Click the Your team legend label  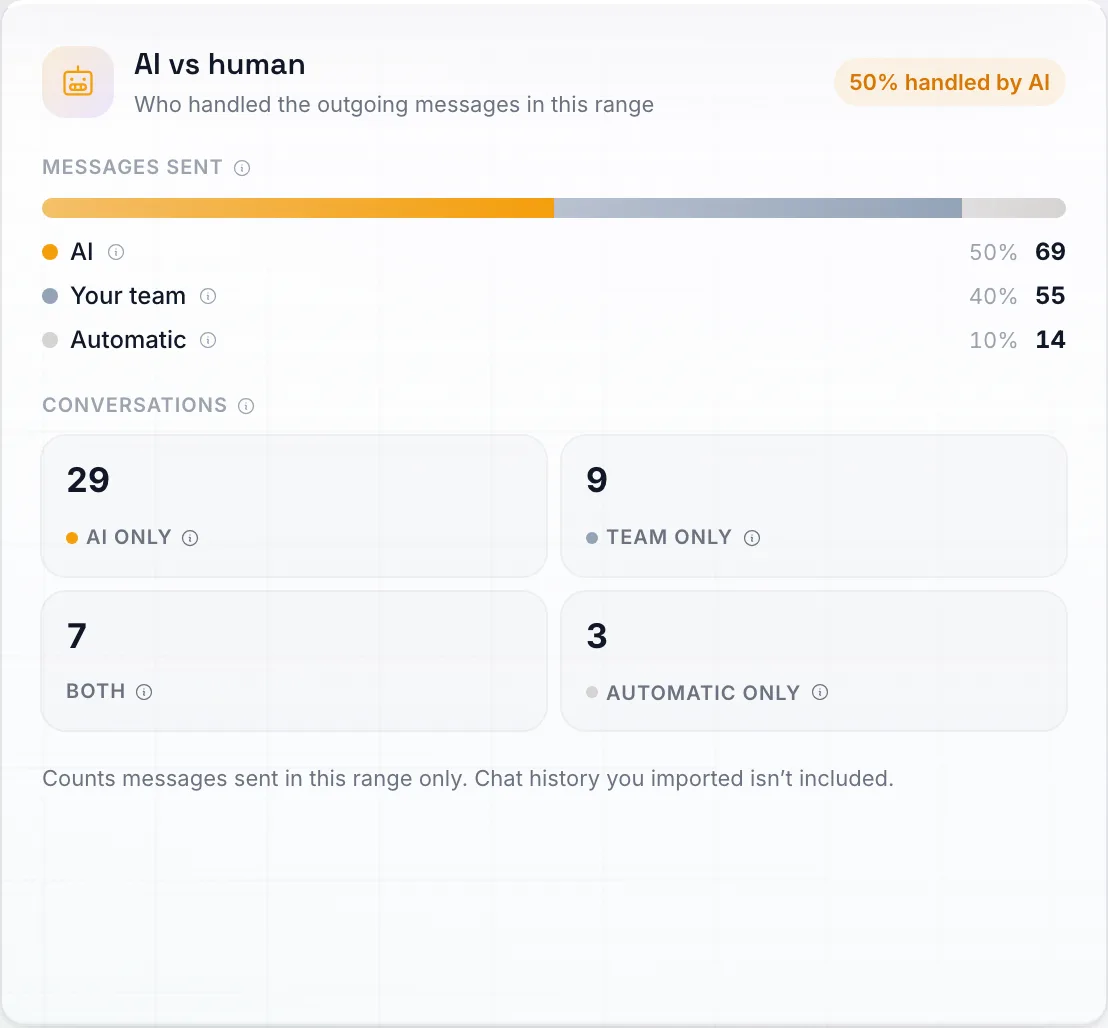128,296
